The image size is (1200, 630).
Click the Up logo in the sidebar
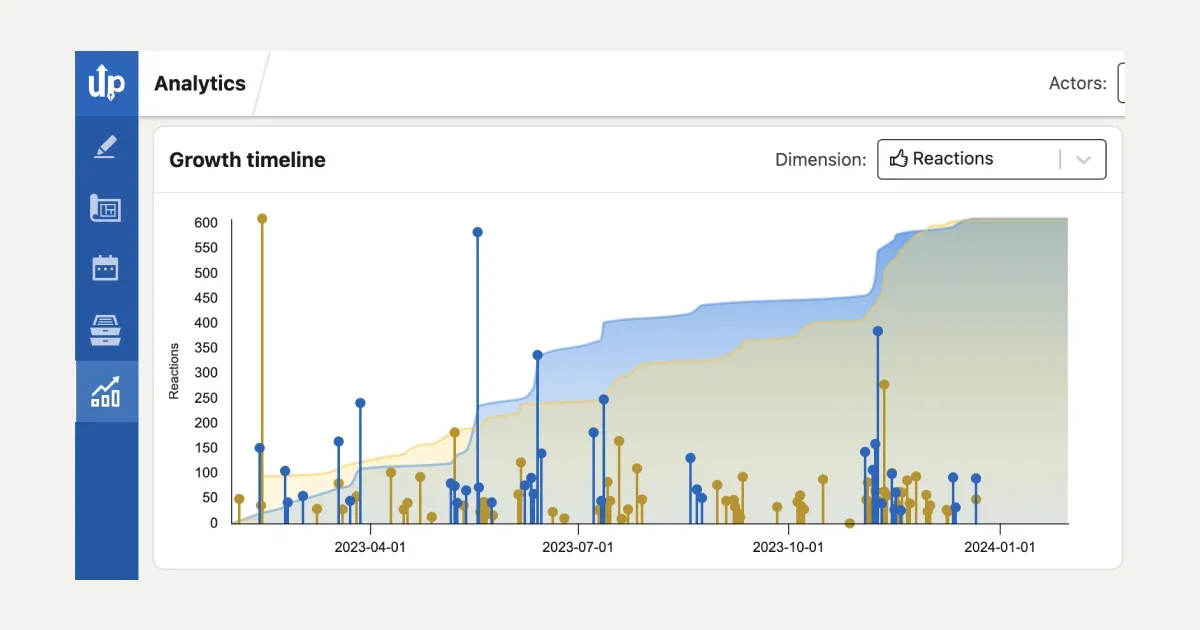pos(107,83)
